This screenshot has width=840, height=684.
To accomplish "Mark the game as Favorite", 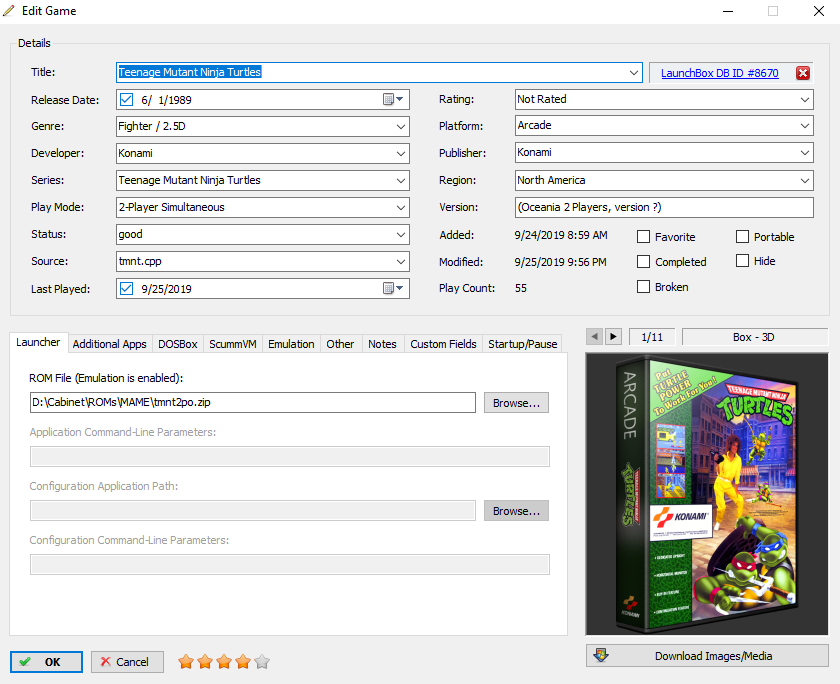I will 643,237.
